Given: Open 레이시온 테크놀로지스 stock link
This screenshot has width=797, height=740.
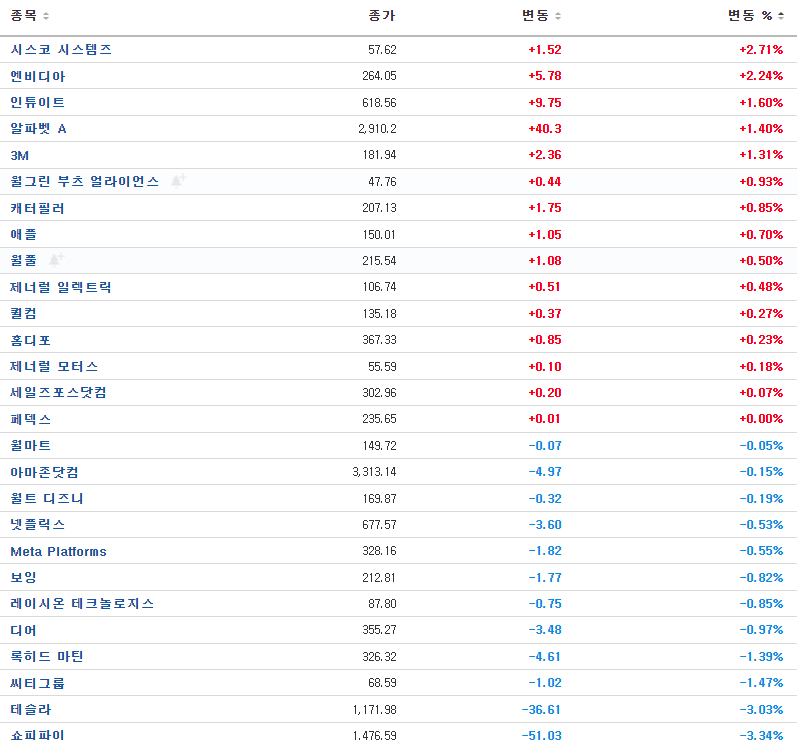Looking at the screenshot, I should (x=82, y=603).
